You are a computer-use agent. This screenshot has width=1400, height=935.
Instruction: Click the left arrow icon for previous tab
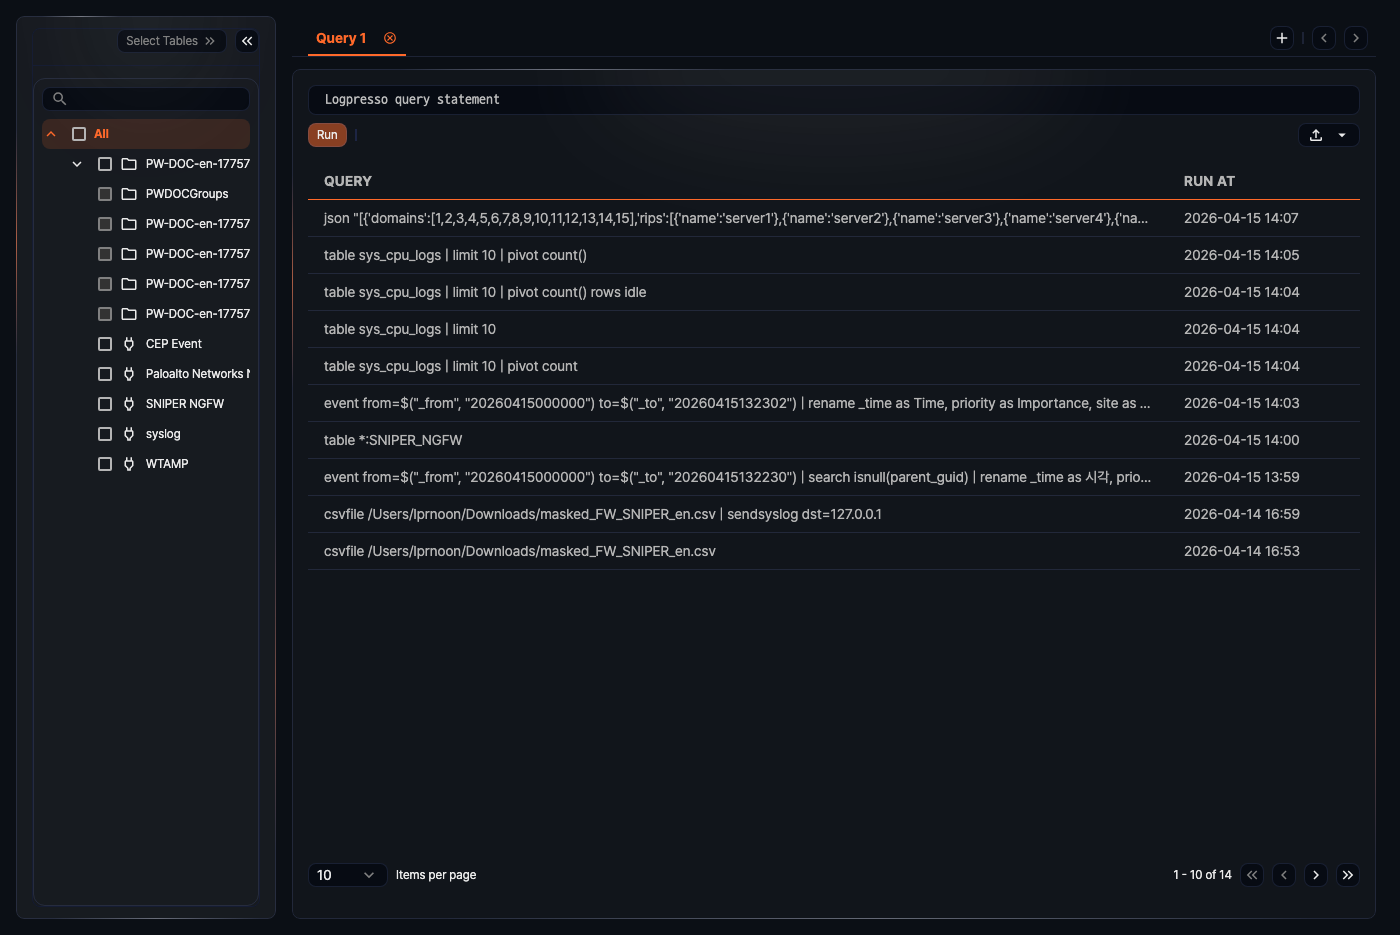pos(1323,37)
